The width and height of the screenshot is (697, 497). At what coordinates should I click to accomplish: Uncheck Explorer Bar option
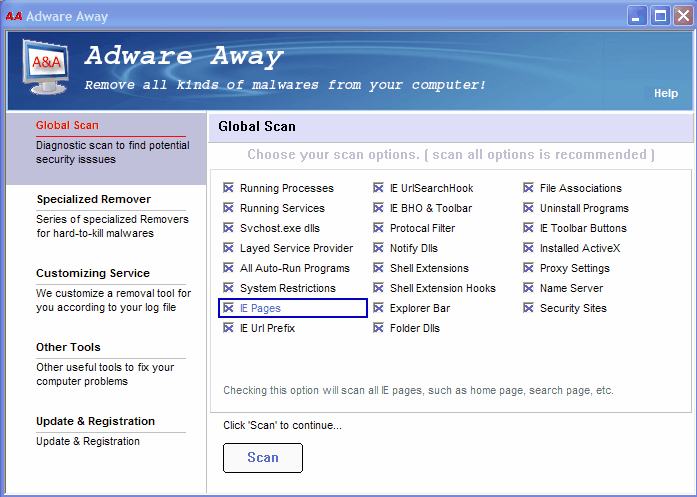pos(378,308)
